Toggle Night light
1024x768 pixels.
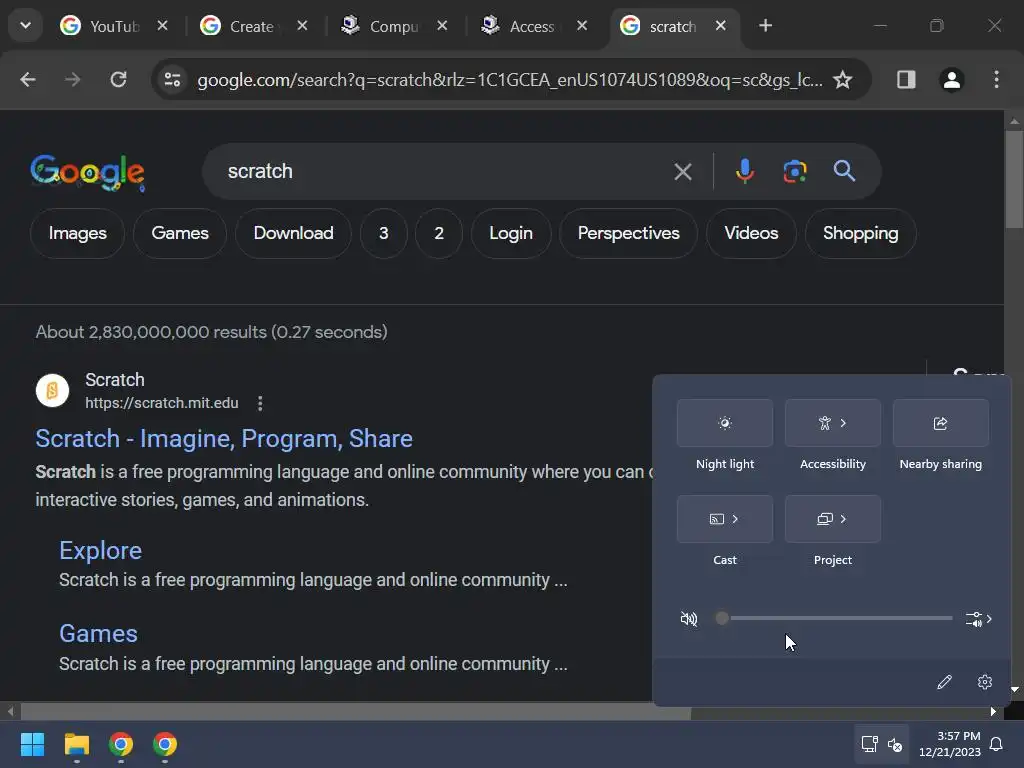pos(725,423)
